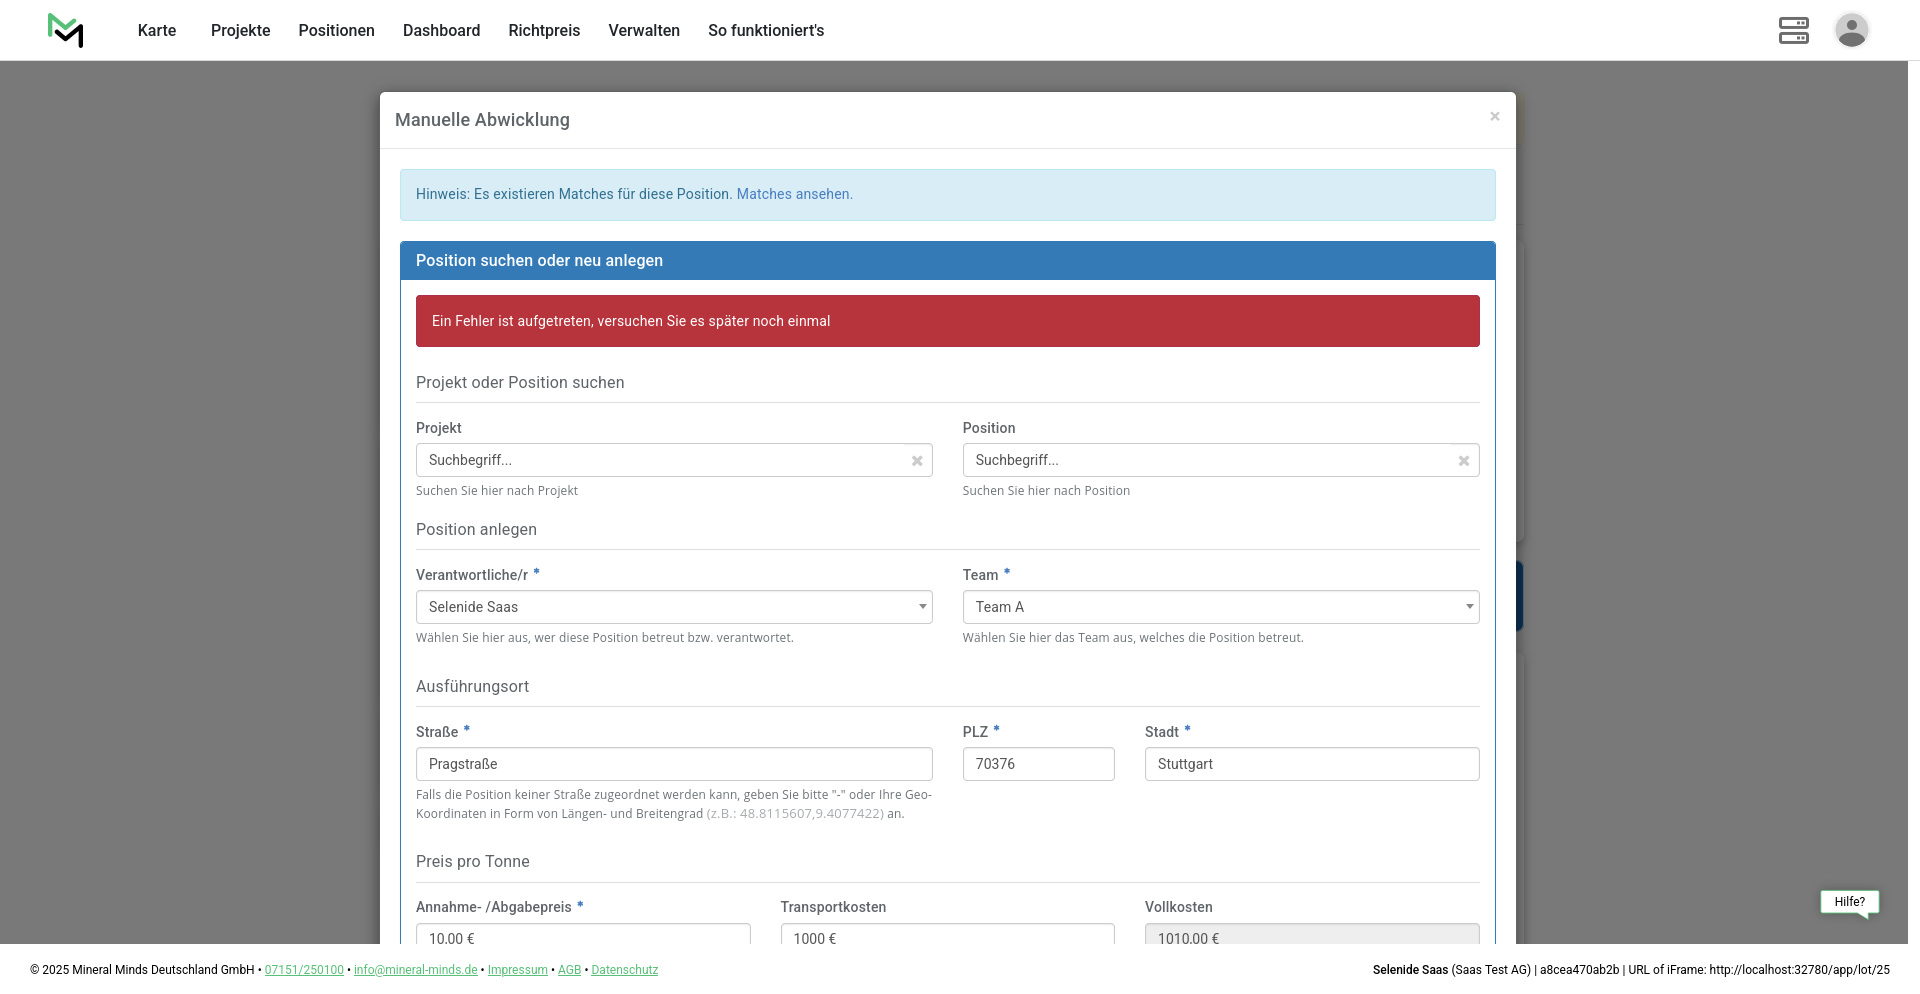Image resolution: width=1920 pixels, height=994 pixels.
Task: Clear the Position search field
Action: [x=1463, y=461]
